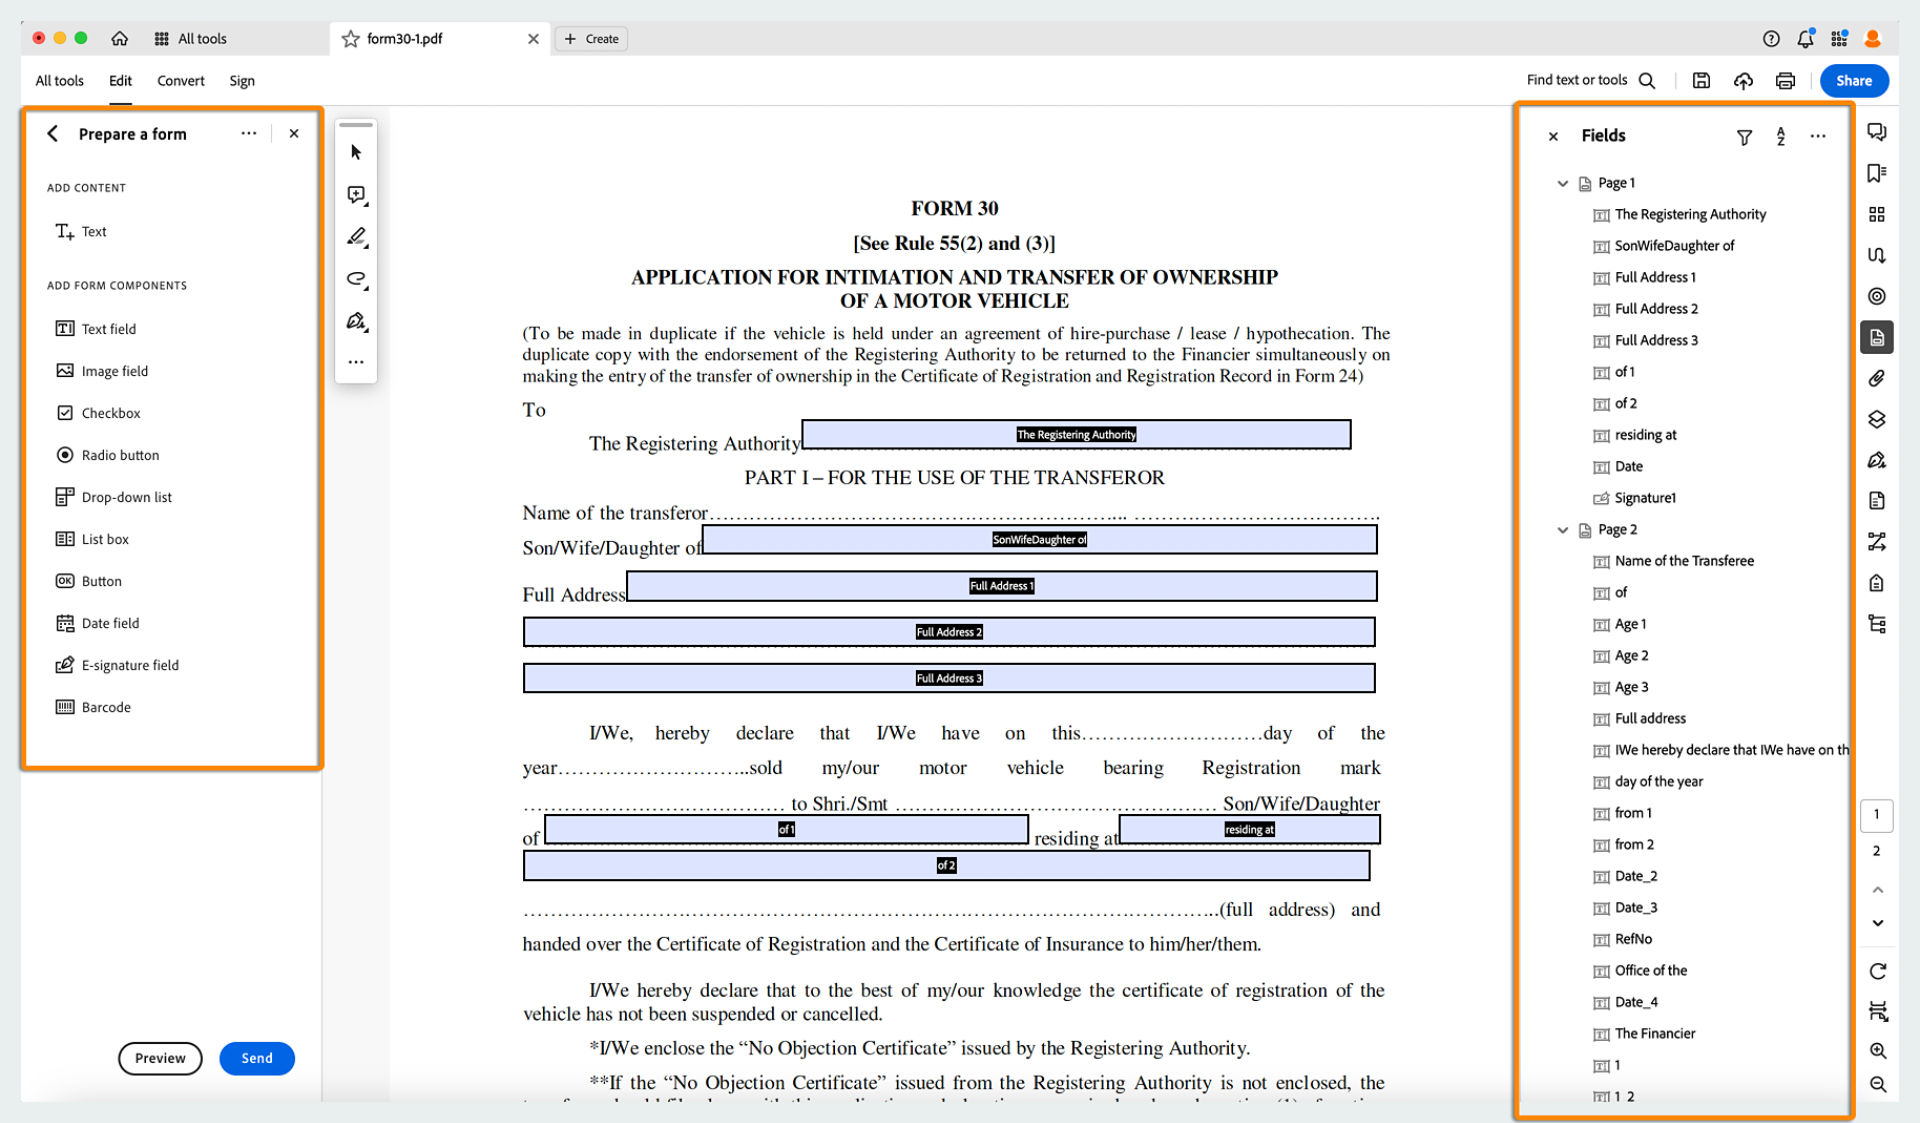
Task: Collapse the Page 2 fields tree
Action: [x=1563, y=530]
